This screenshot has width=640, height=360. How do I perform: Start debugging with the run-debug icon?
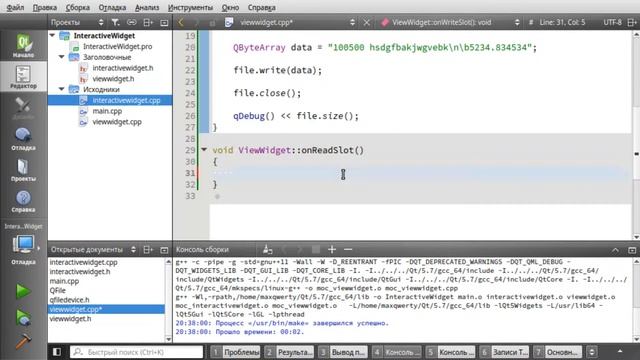pos(23,318)
